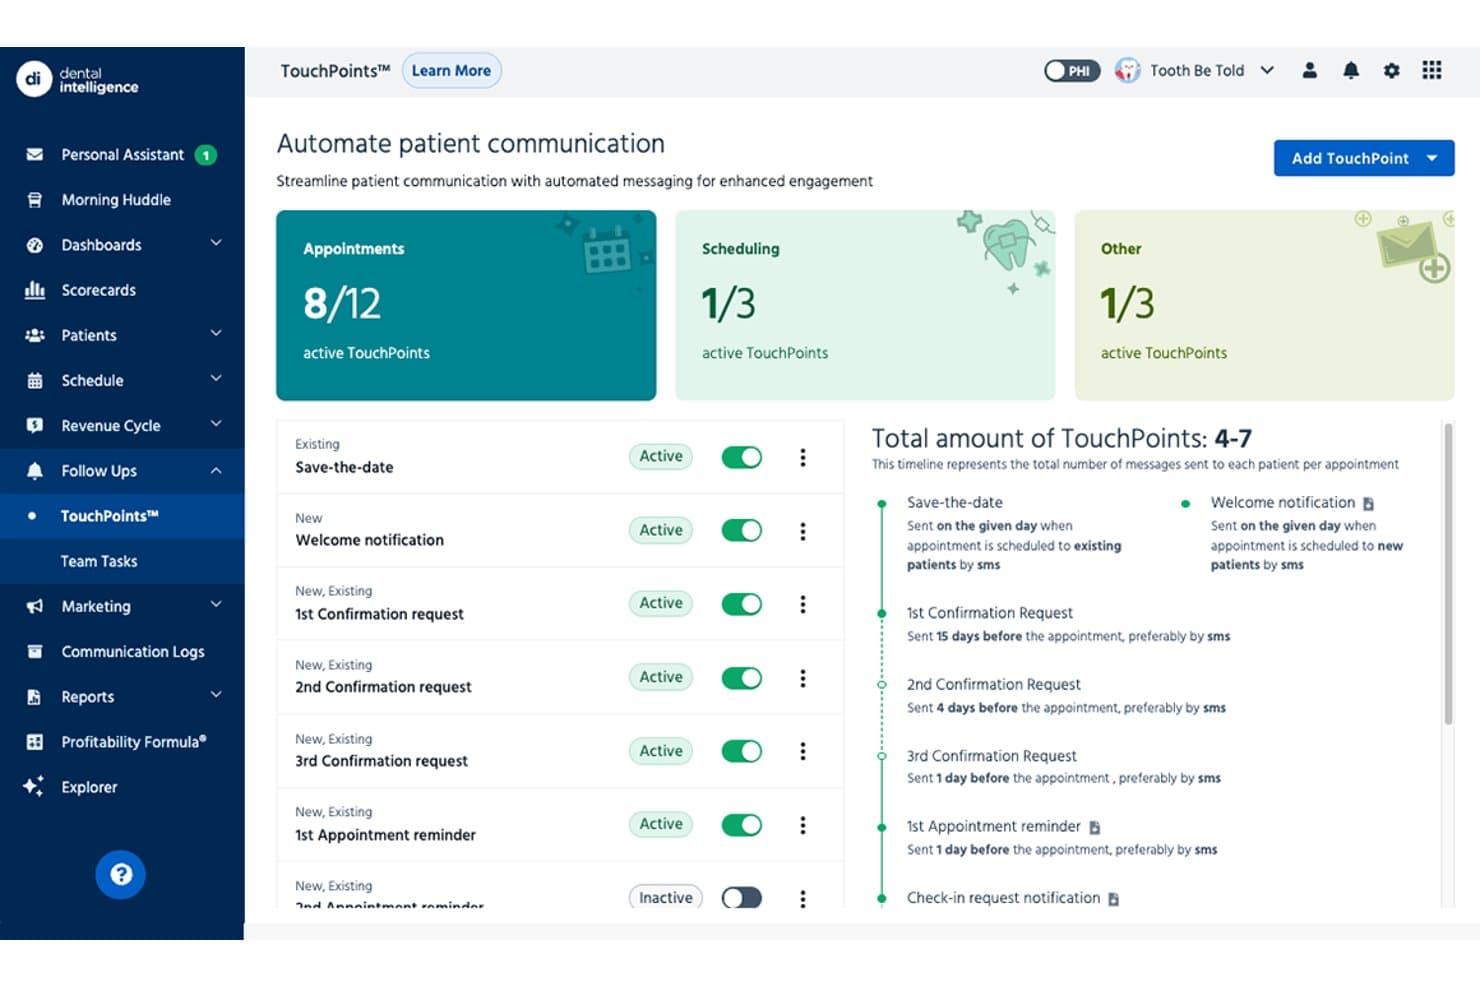This screenshot has height=987, width=1480.
Task: Click the Inactive badge for 2nd Appointment reminder
Action: 666,898
